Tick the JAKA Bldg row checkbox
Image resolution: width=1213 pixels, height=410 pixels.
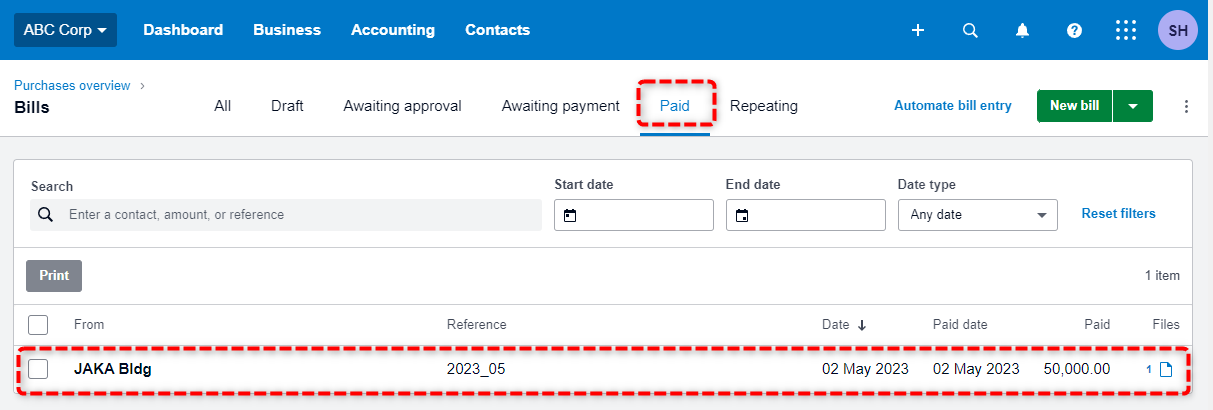pyautogui.click(x=38, y=369)
